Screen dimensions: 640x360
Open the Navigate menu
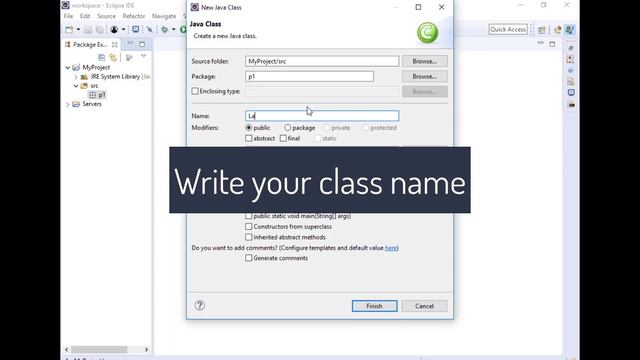164,16
